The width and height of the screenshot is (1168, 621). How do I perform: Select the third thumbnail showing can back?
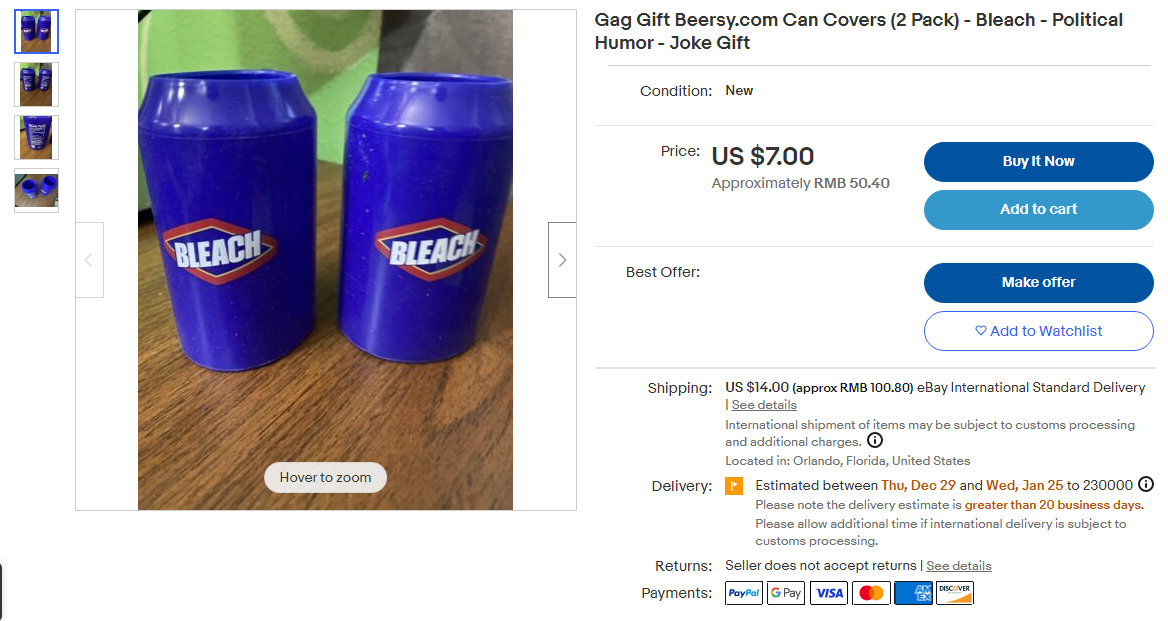tap(37, 137)
